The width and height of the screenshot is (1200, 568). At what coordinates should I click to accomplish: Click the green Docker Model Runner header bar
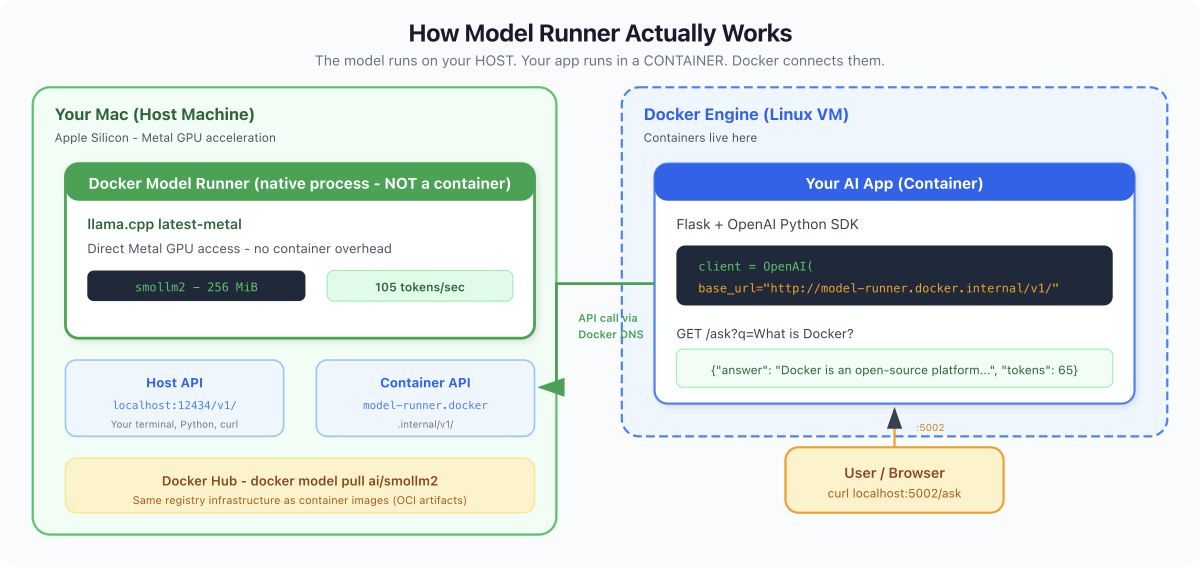point(300,183)
